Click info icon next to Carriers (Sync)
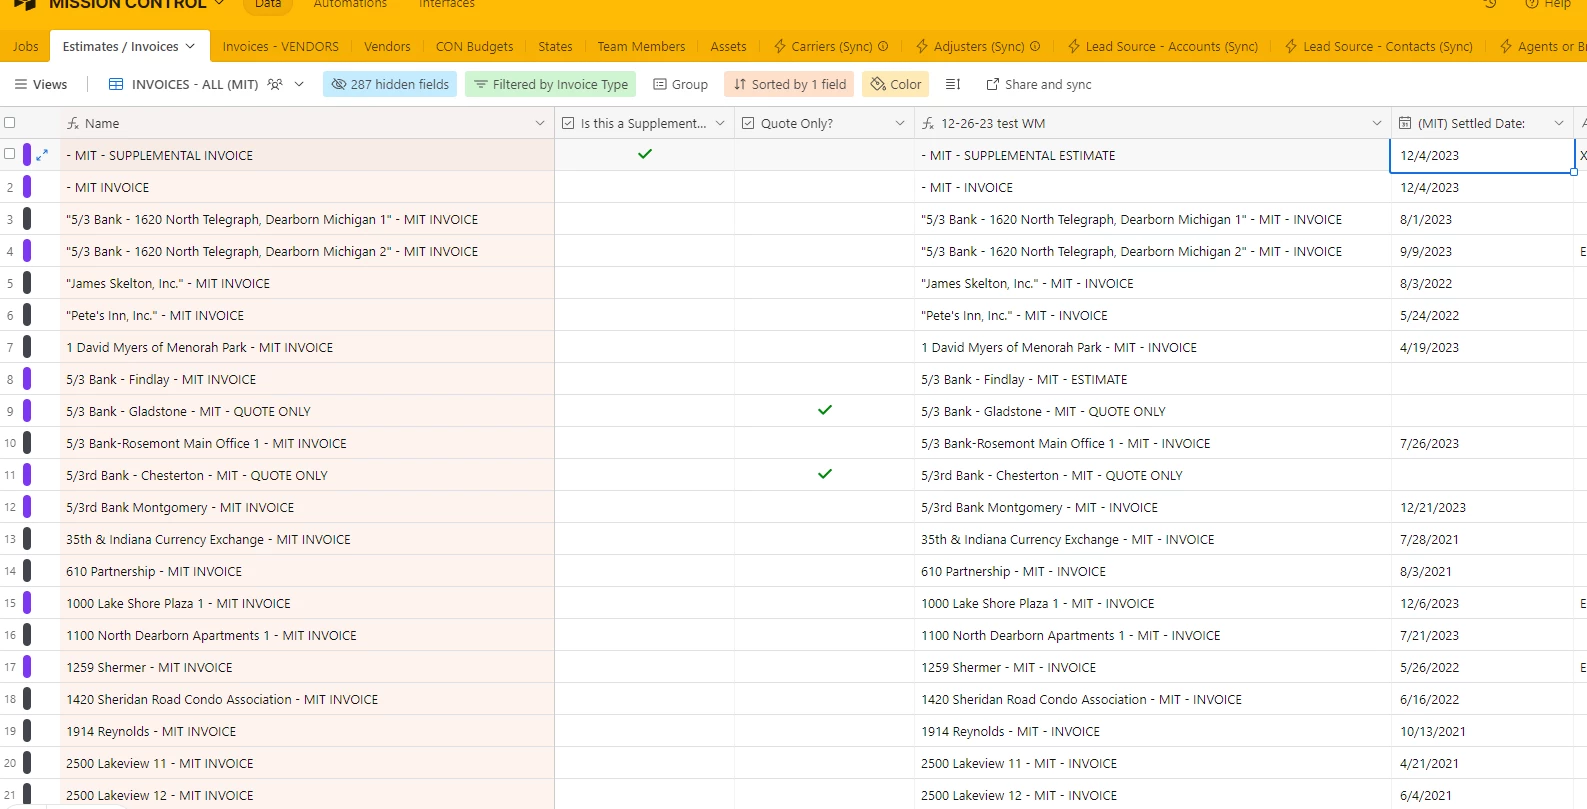Image resolution: width=1587 pixels, height=809 pixels. pos(883,47)
